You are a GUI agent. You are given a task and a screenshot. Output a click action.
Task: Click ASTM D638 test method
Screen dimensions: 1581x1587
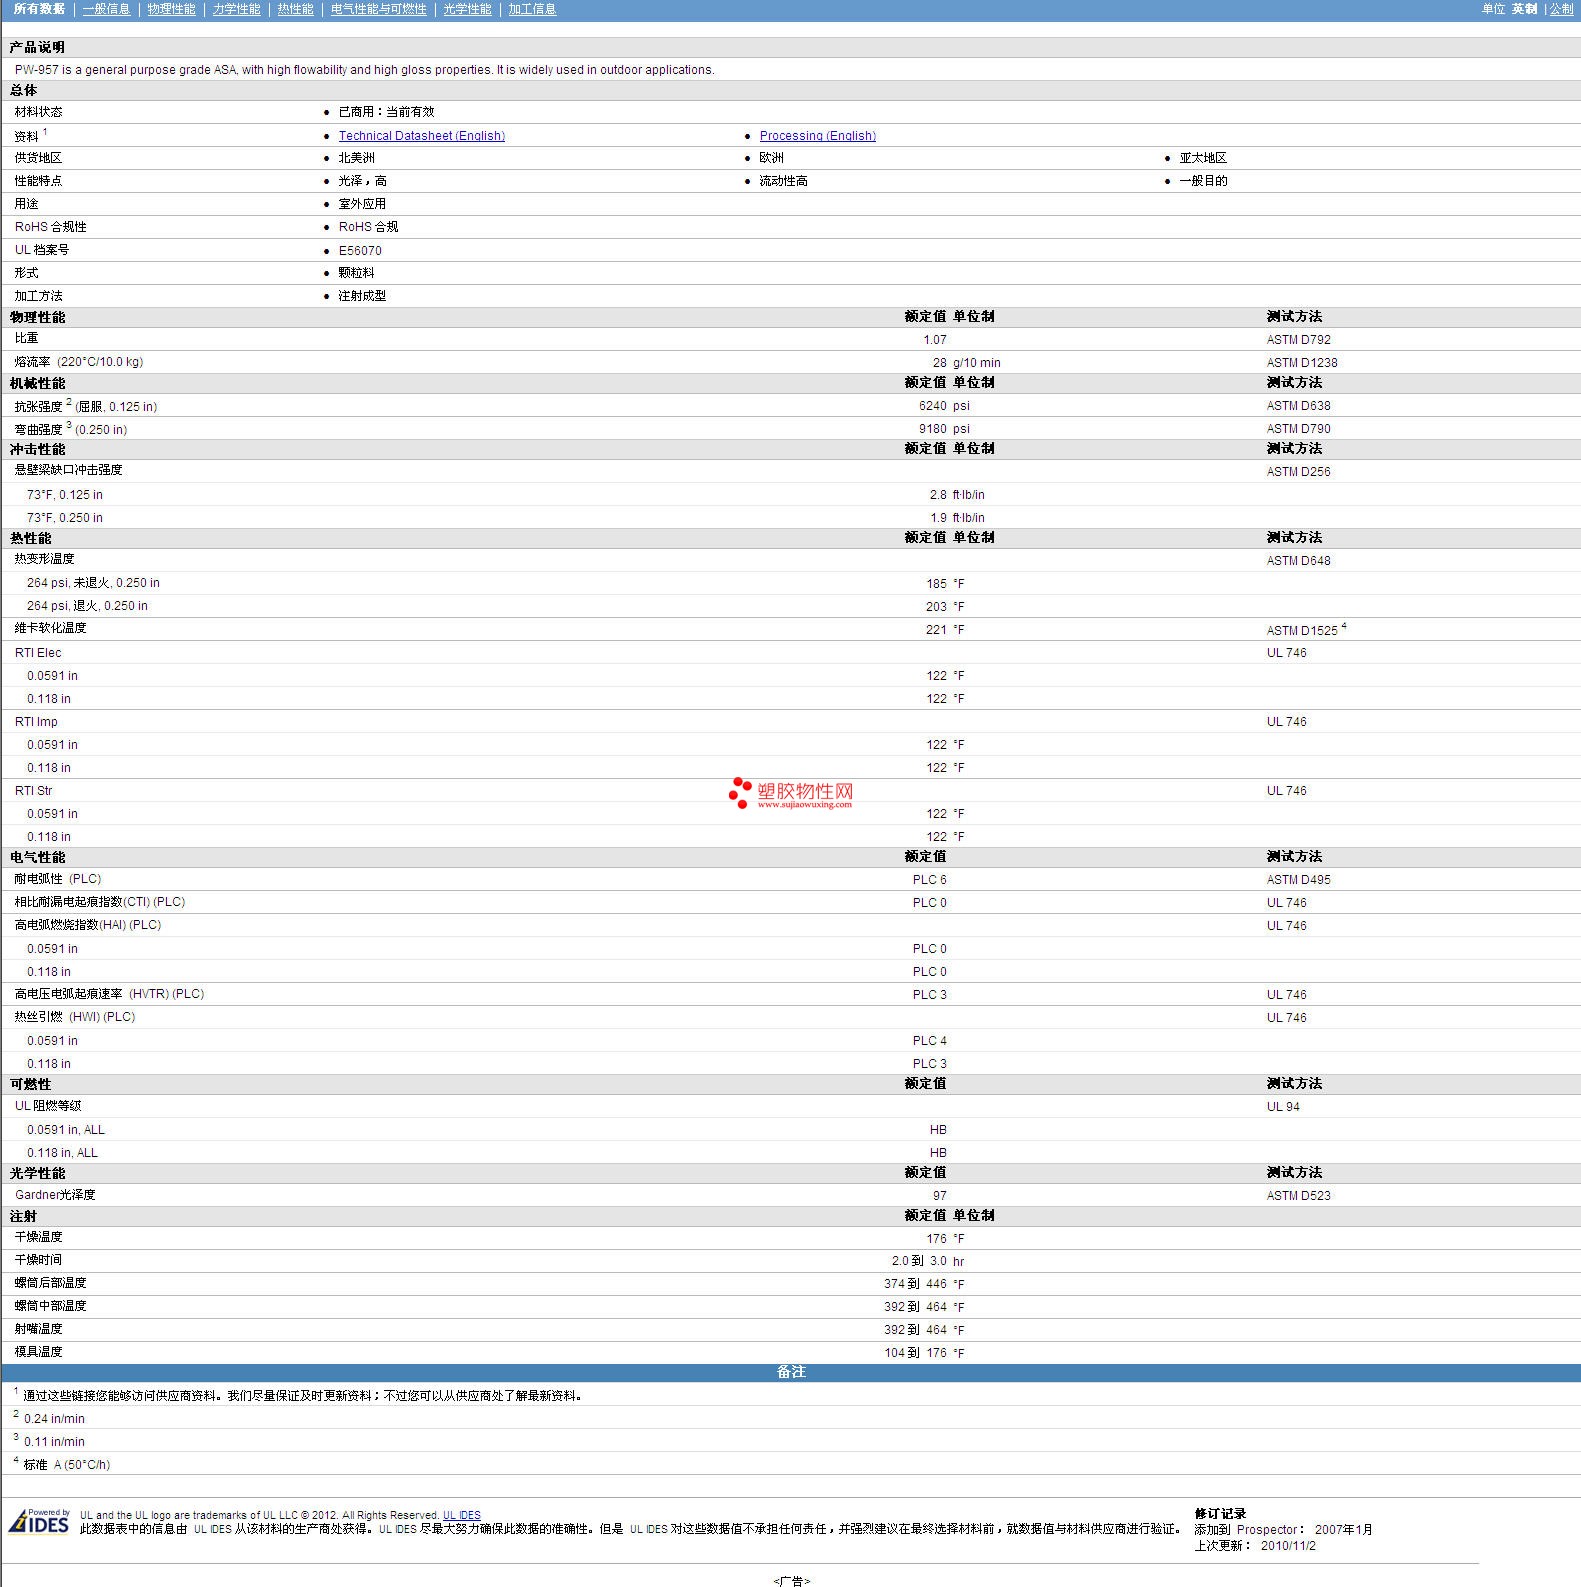[x=1298, y=406]
